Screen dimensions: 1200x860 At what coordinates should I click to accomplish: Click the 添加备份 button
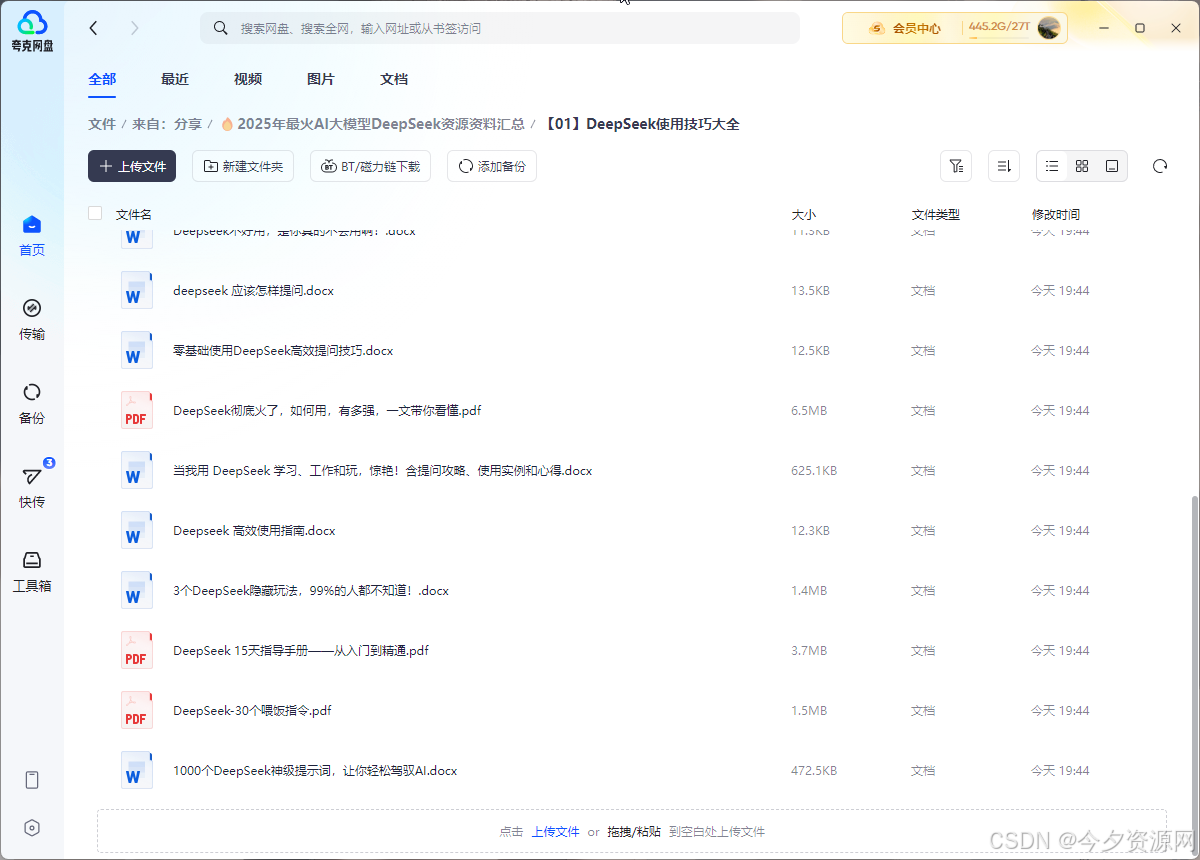pyautogui.click(x=492, y=166)
